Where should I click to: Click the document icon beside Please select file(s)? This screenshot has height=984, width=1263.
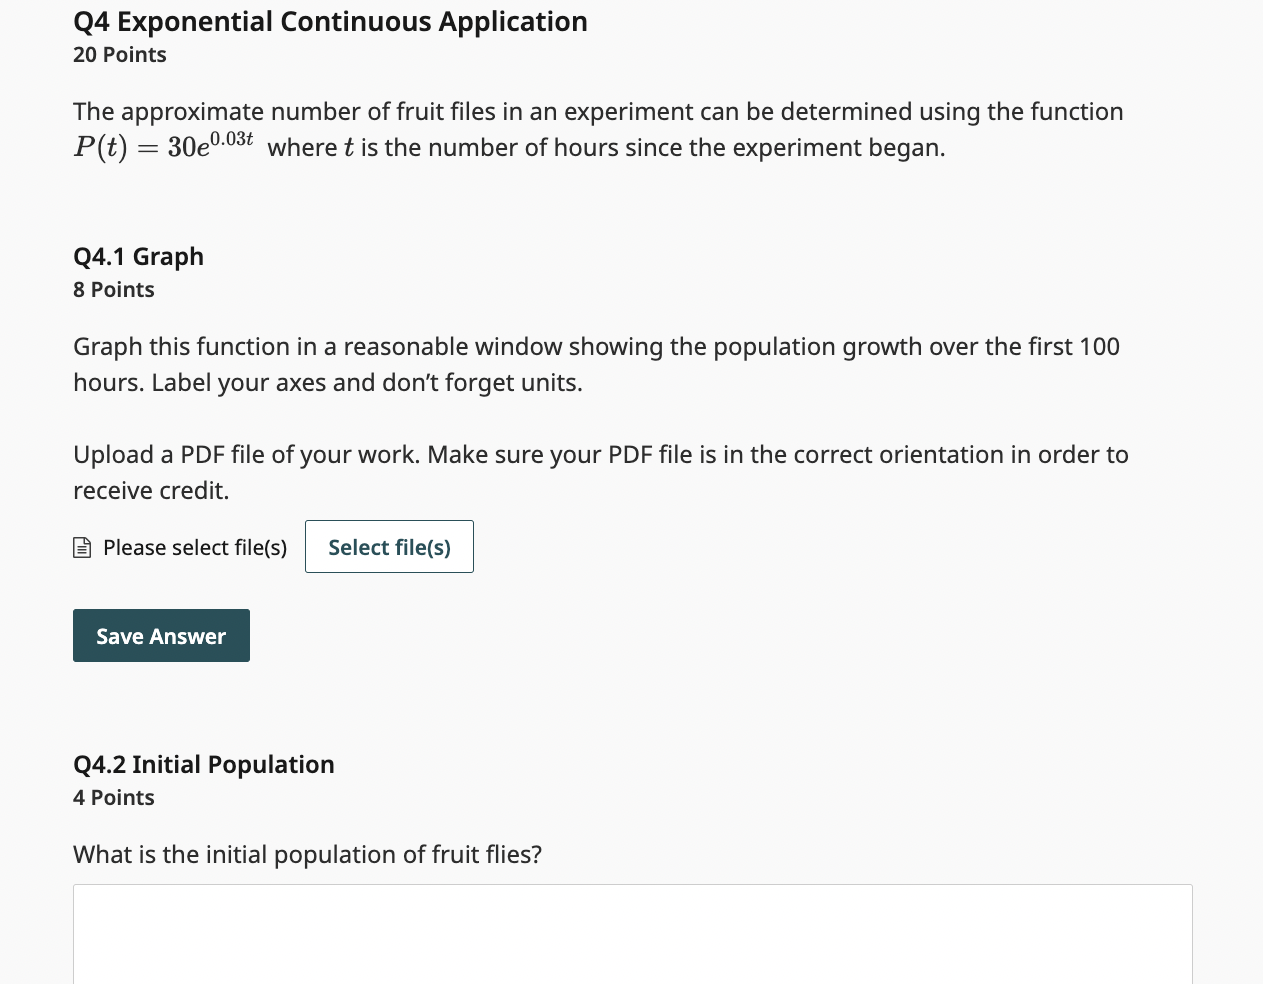click(82, 547)
